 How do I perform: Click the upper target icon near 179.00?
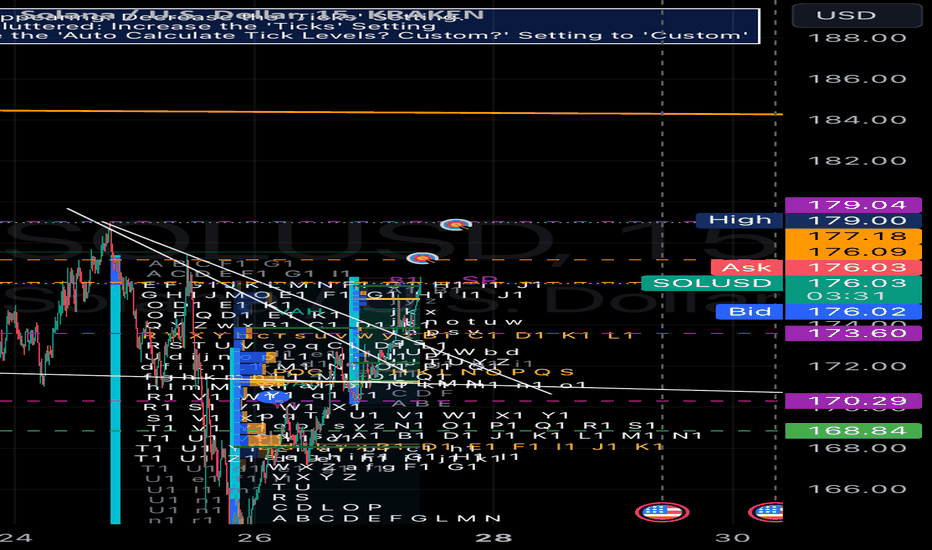click(456, 224)
